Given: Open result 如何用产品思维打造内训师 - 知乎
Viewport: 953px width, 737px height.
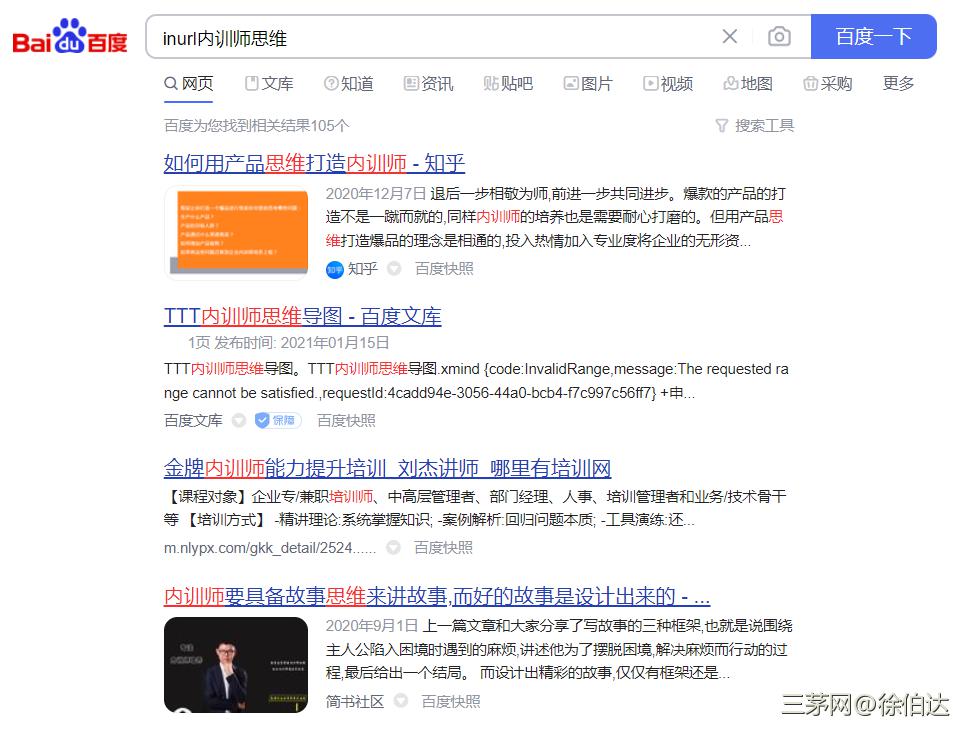Looking at the screenshot, I should (x=314, y=163).
